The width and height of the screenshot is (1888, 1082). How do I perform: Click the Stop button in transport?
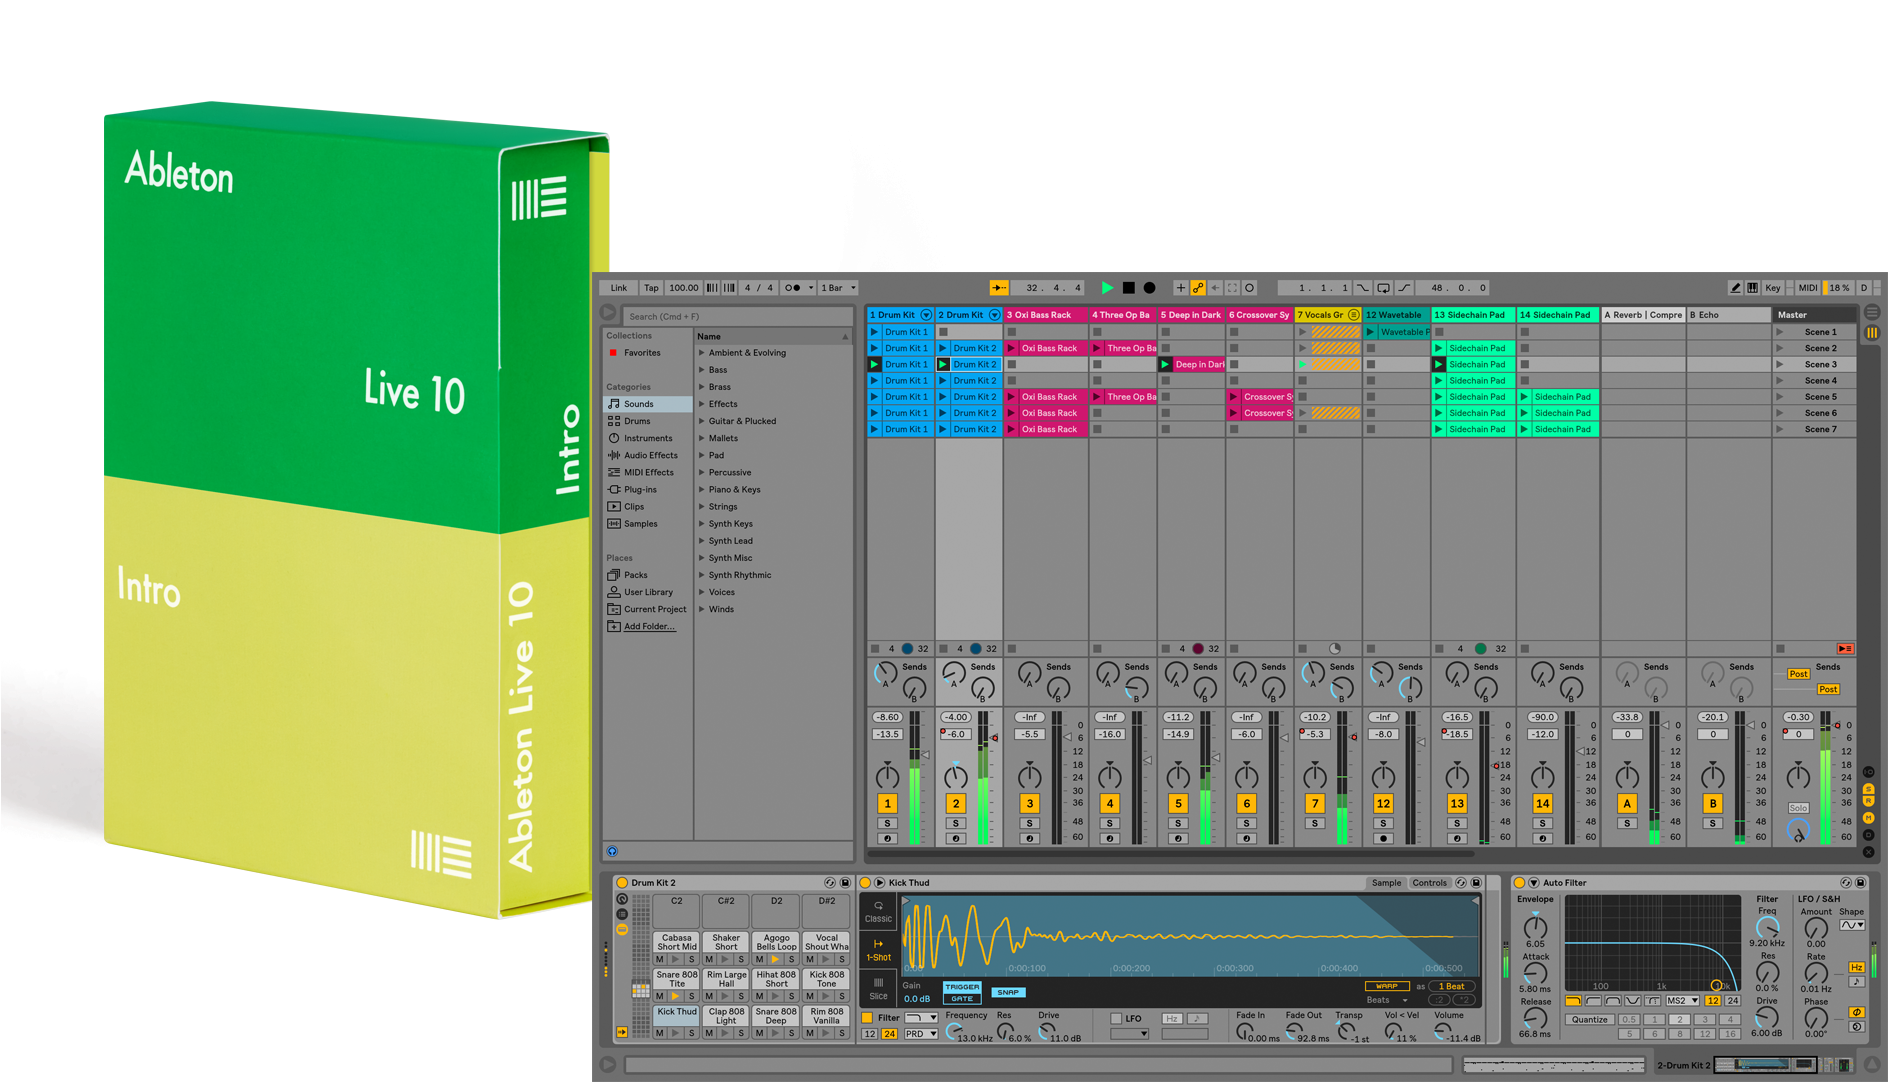click(x=1128, y=288)
